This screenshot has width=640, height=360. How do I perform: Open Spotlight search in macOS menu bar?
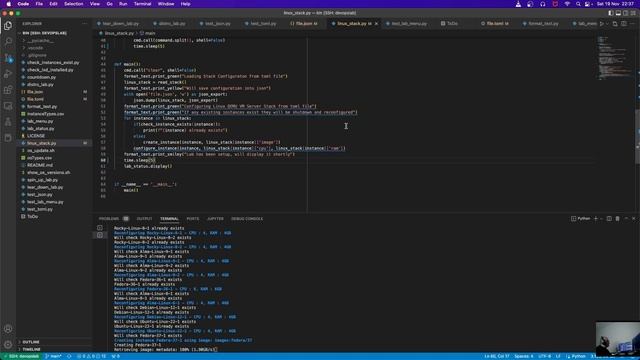tap(578, 4)
